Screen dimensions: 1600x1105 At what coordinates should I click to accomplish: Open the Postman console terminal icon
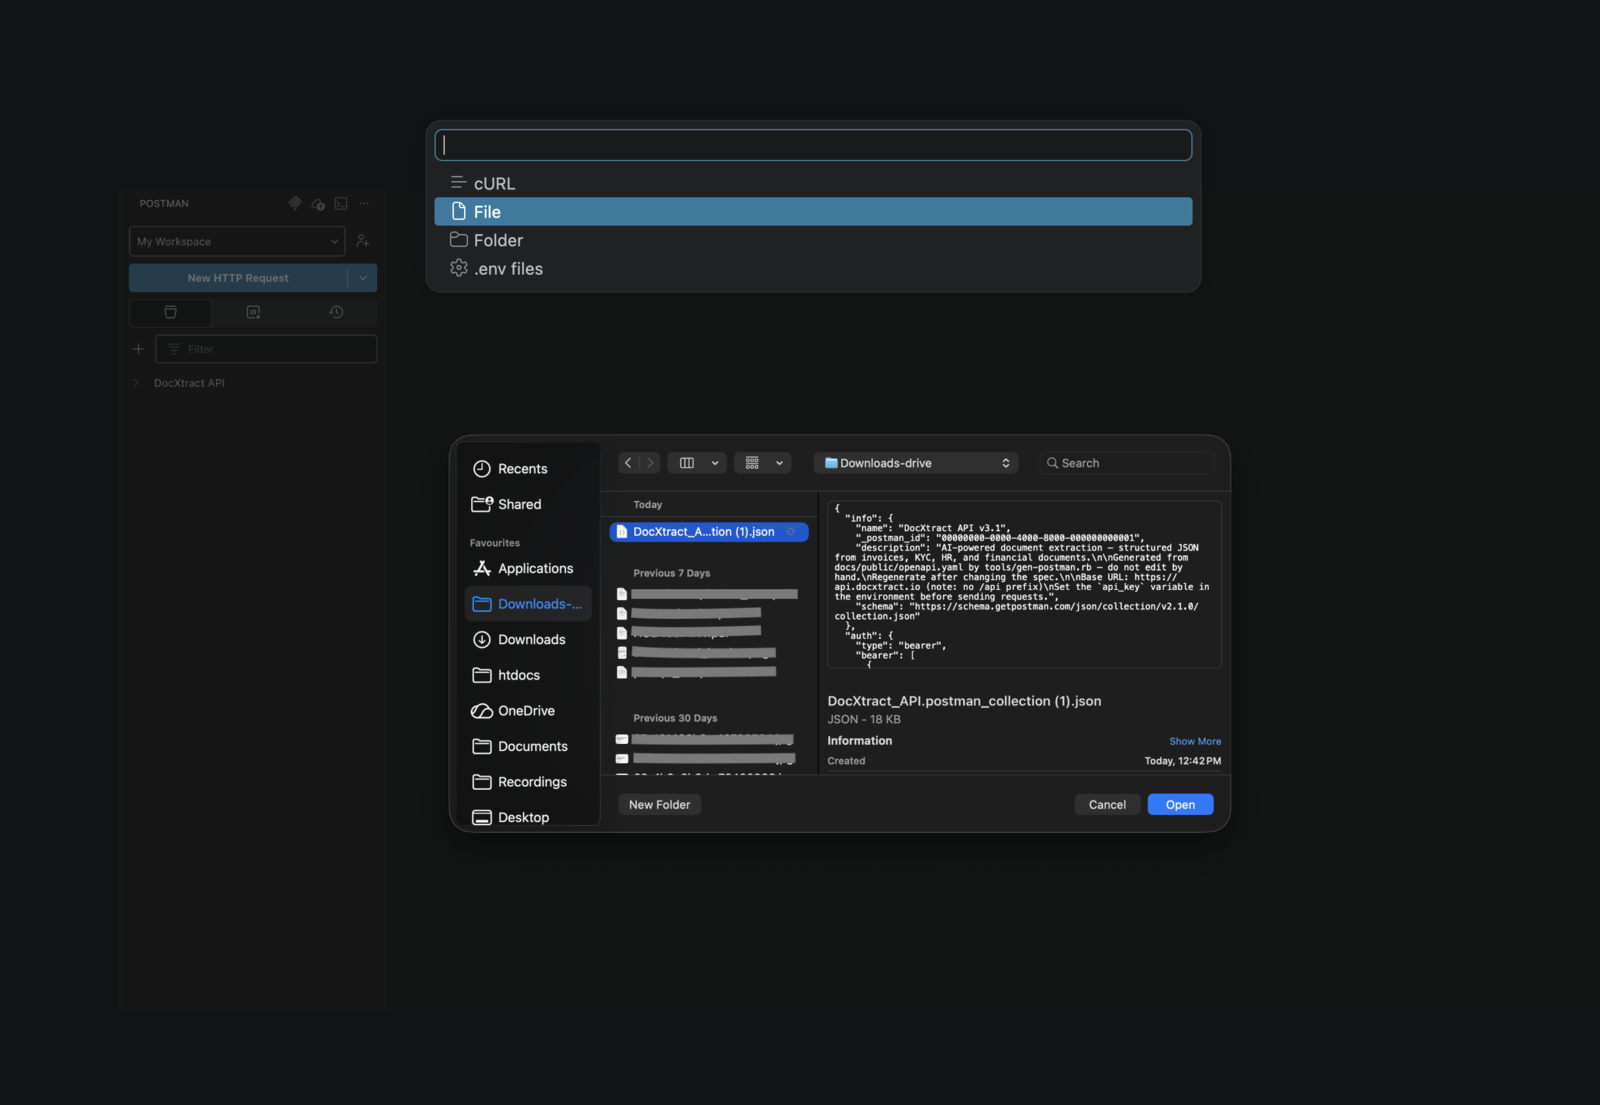(341, 203)
